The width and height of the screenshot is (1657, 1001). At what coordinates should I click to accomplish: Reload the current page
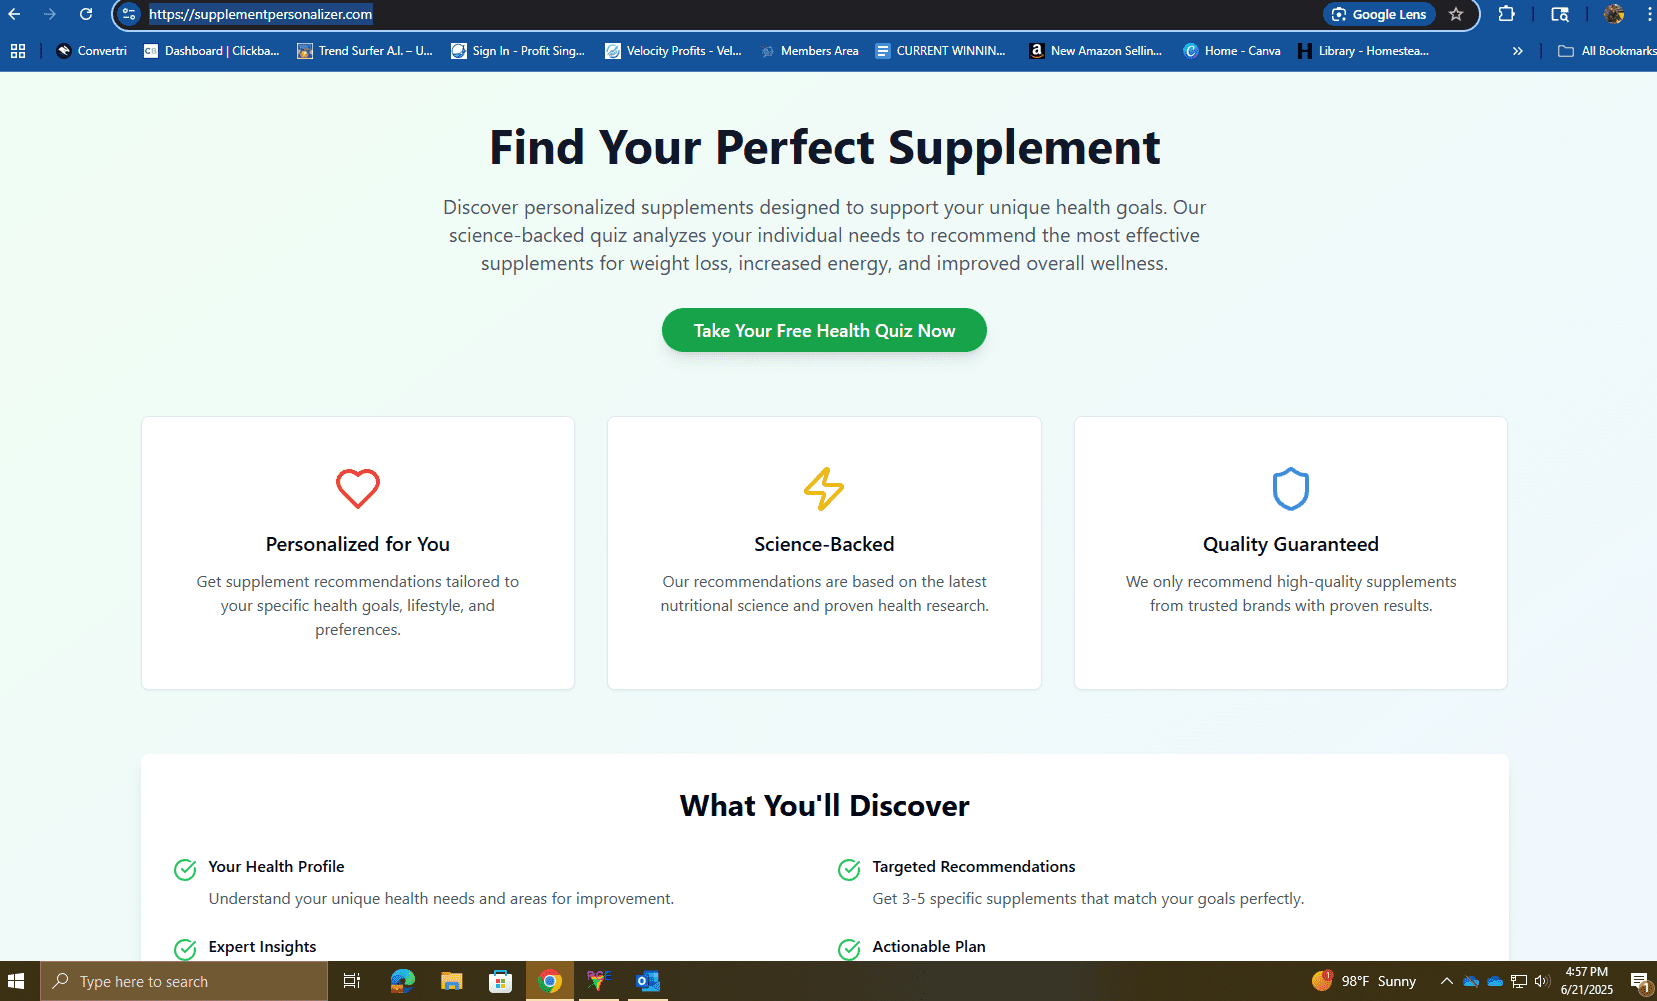pos(86,14)
